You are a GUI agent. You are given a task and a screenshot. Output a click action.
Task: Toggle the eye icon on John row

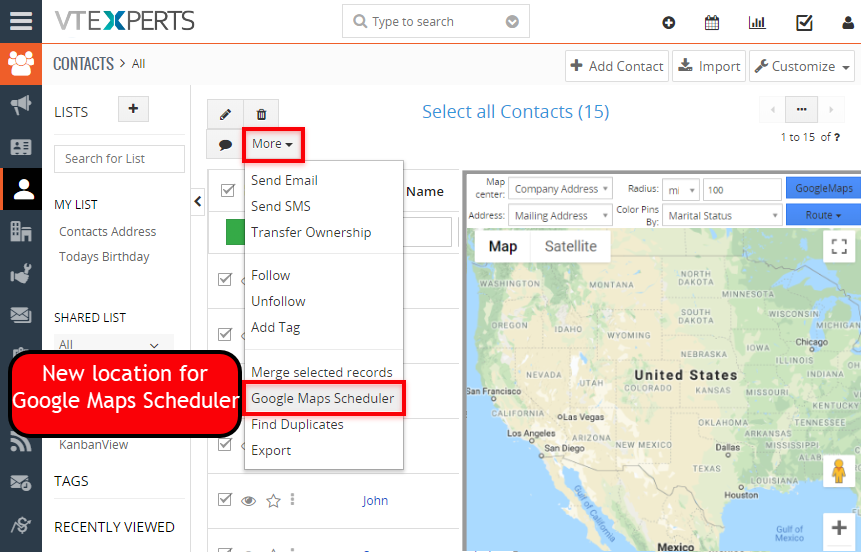click(x=249, y=500)
